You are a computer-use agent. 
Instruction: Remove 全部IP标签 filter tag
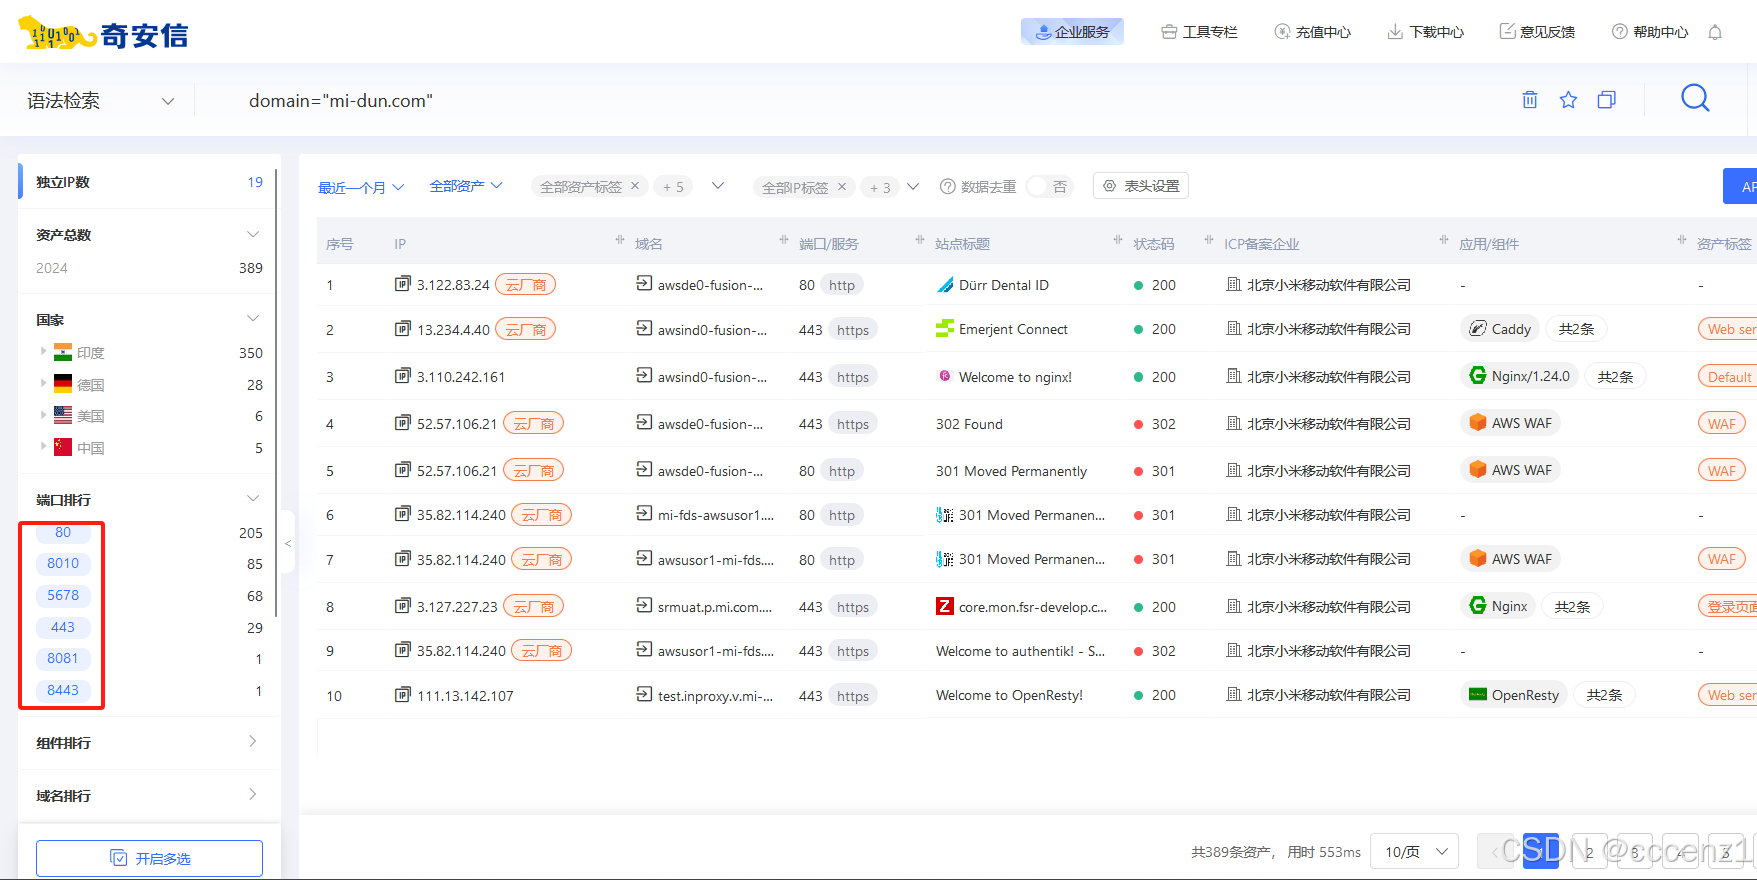point(842,186)
